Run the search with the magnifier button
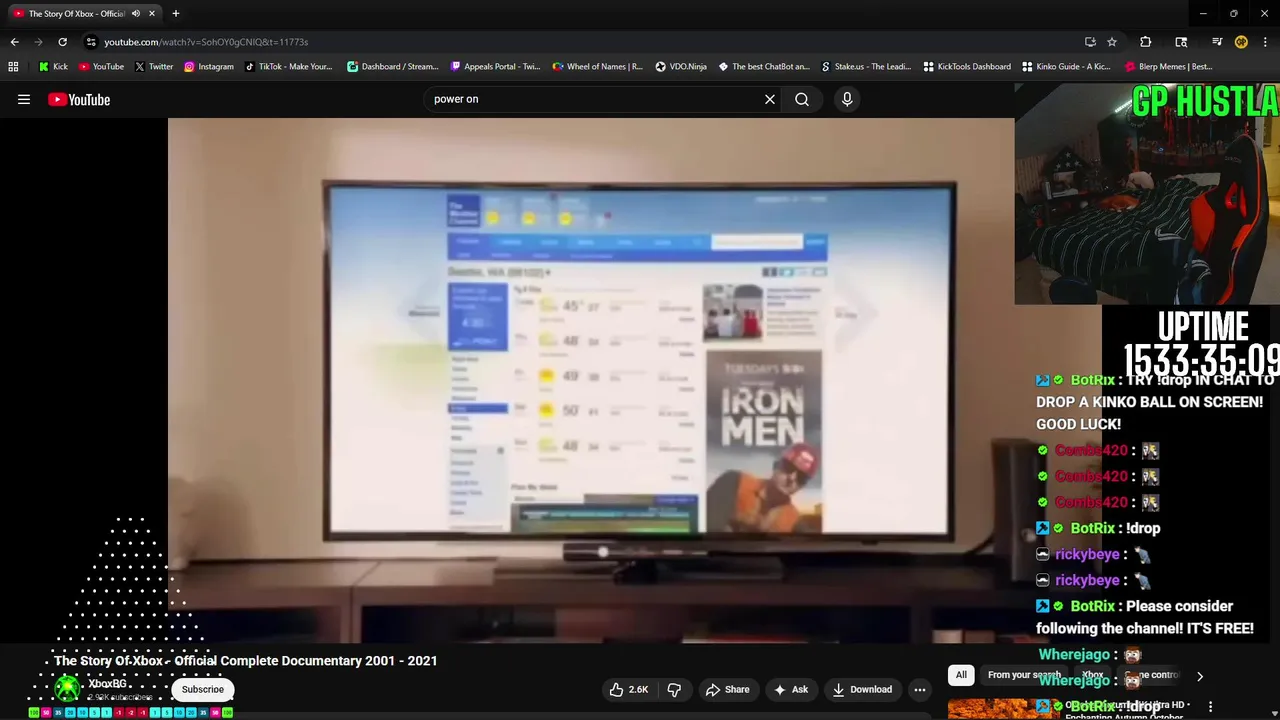Viewport: 1280px width, 720px height. (802, 99)
